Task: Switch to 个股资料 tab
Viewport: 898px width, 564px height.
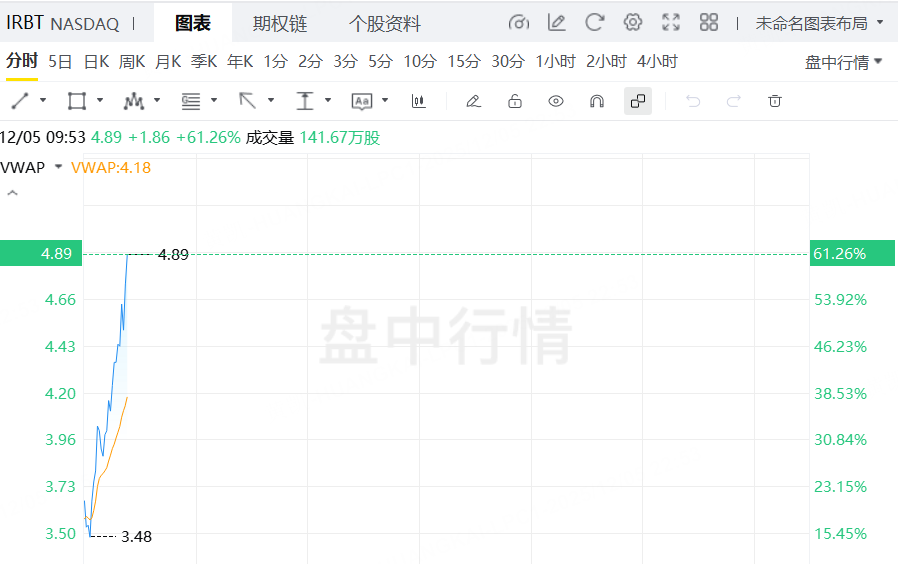Action: 385,23
